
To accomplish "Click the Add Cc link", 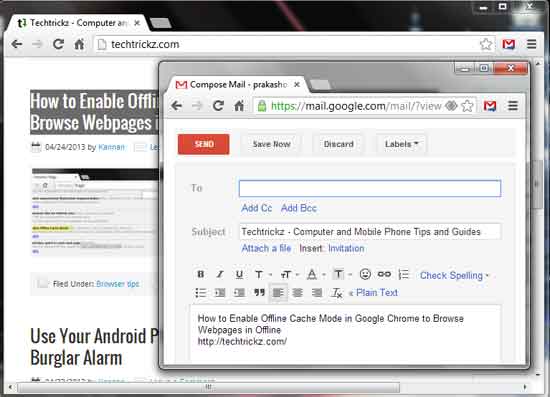I will pos(256,208).
